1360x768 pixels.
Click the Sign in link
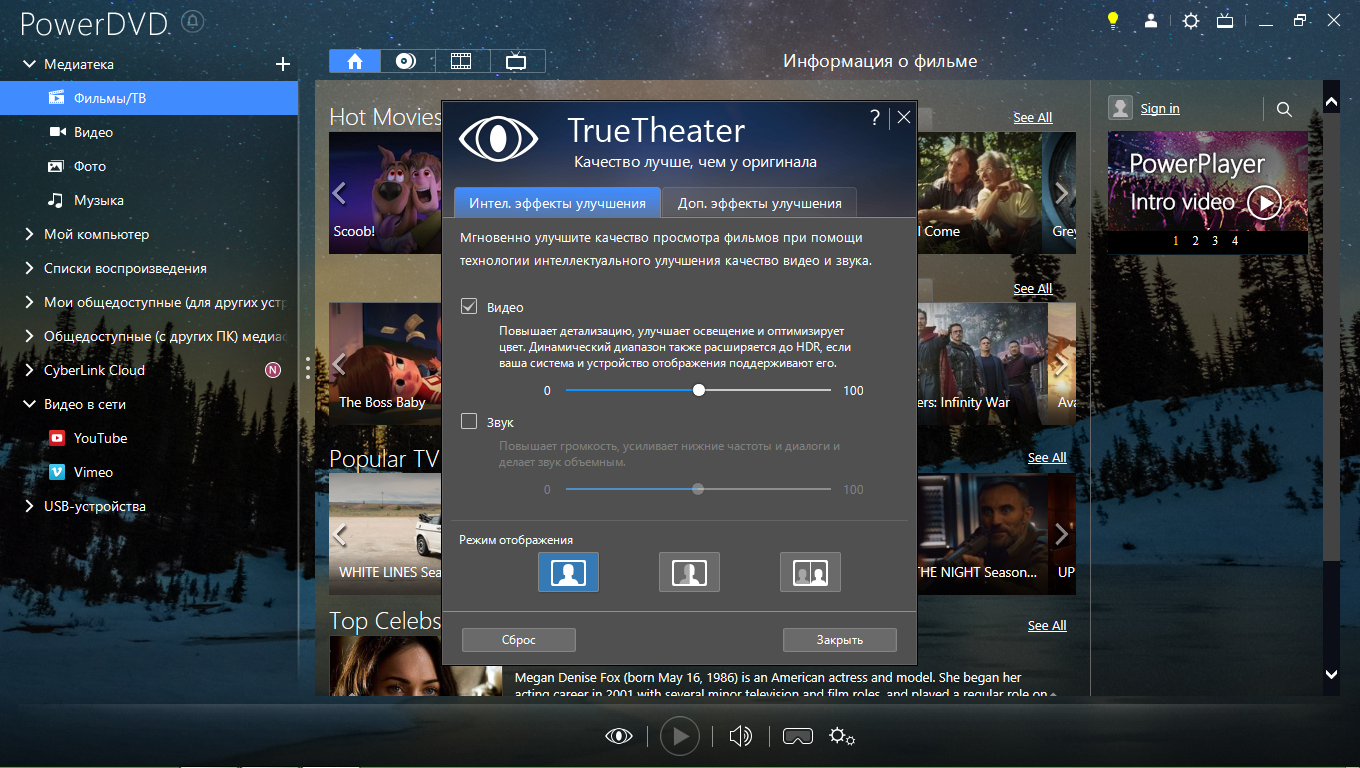[x=1160, y=108]
